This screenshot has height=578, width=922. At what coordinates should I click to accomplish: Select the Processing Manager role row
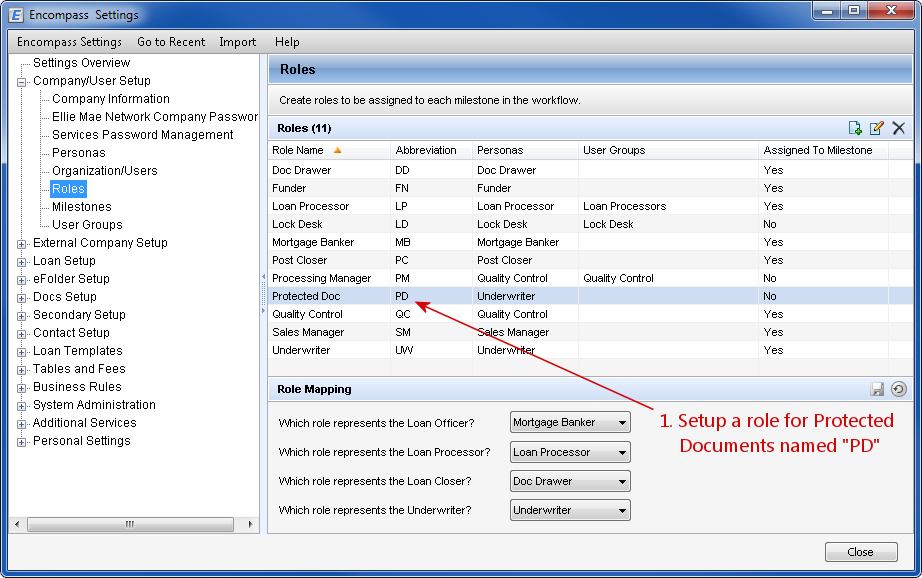coord(590,278)
